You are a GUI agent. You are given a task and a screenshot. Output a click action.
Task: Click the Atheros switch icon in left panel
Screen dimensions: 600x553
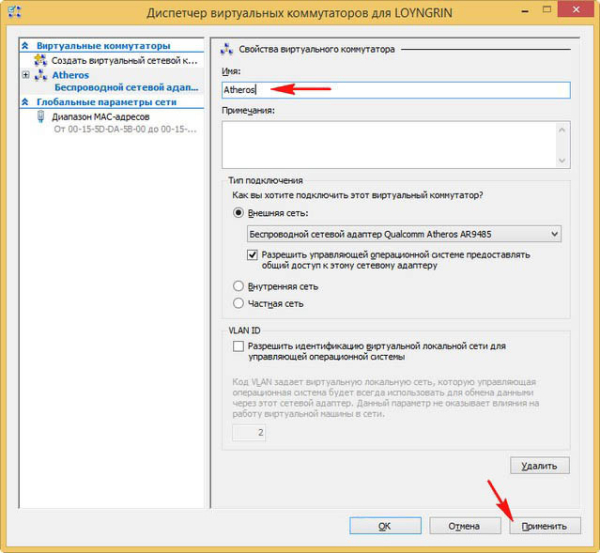coord(41,75)
